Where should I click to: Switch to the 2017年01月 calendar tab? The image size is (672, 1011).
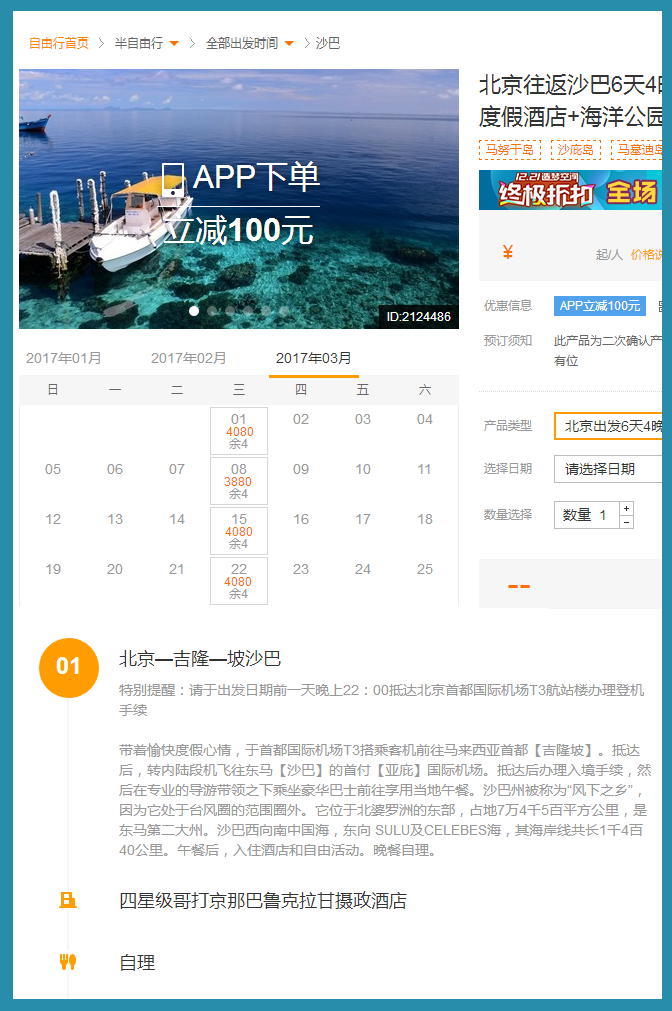pyautogui.click(x=64, y=358)
